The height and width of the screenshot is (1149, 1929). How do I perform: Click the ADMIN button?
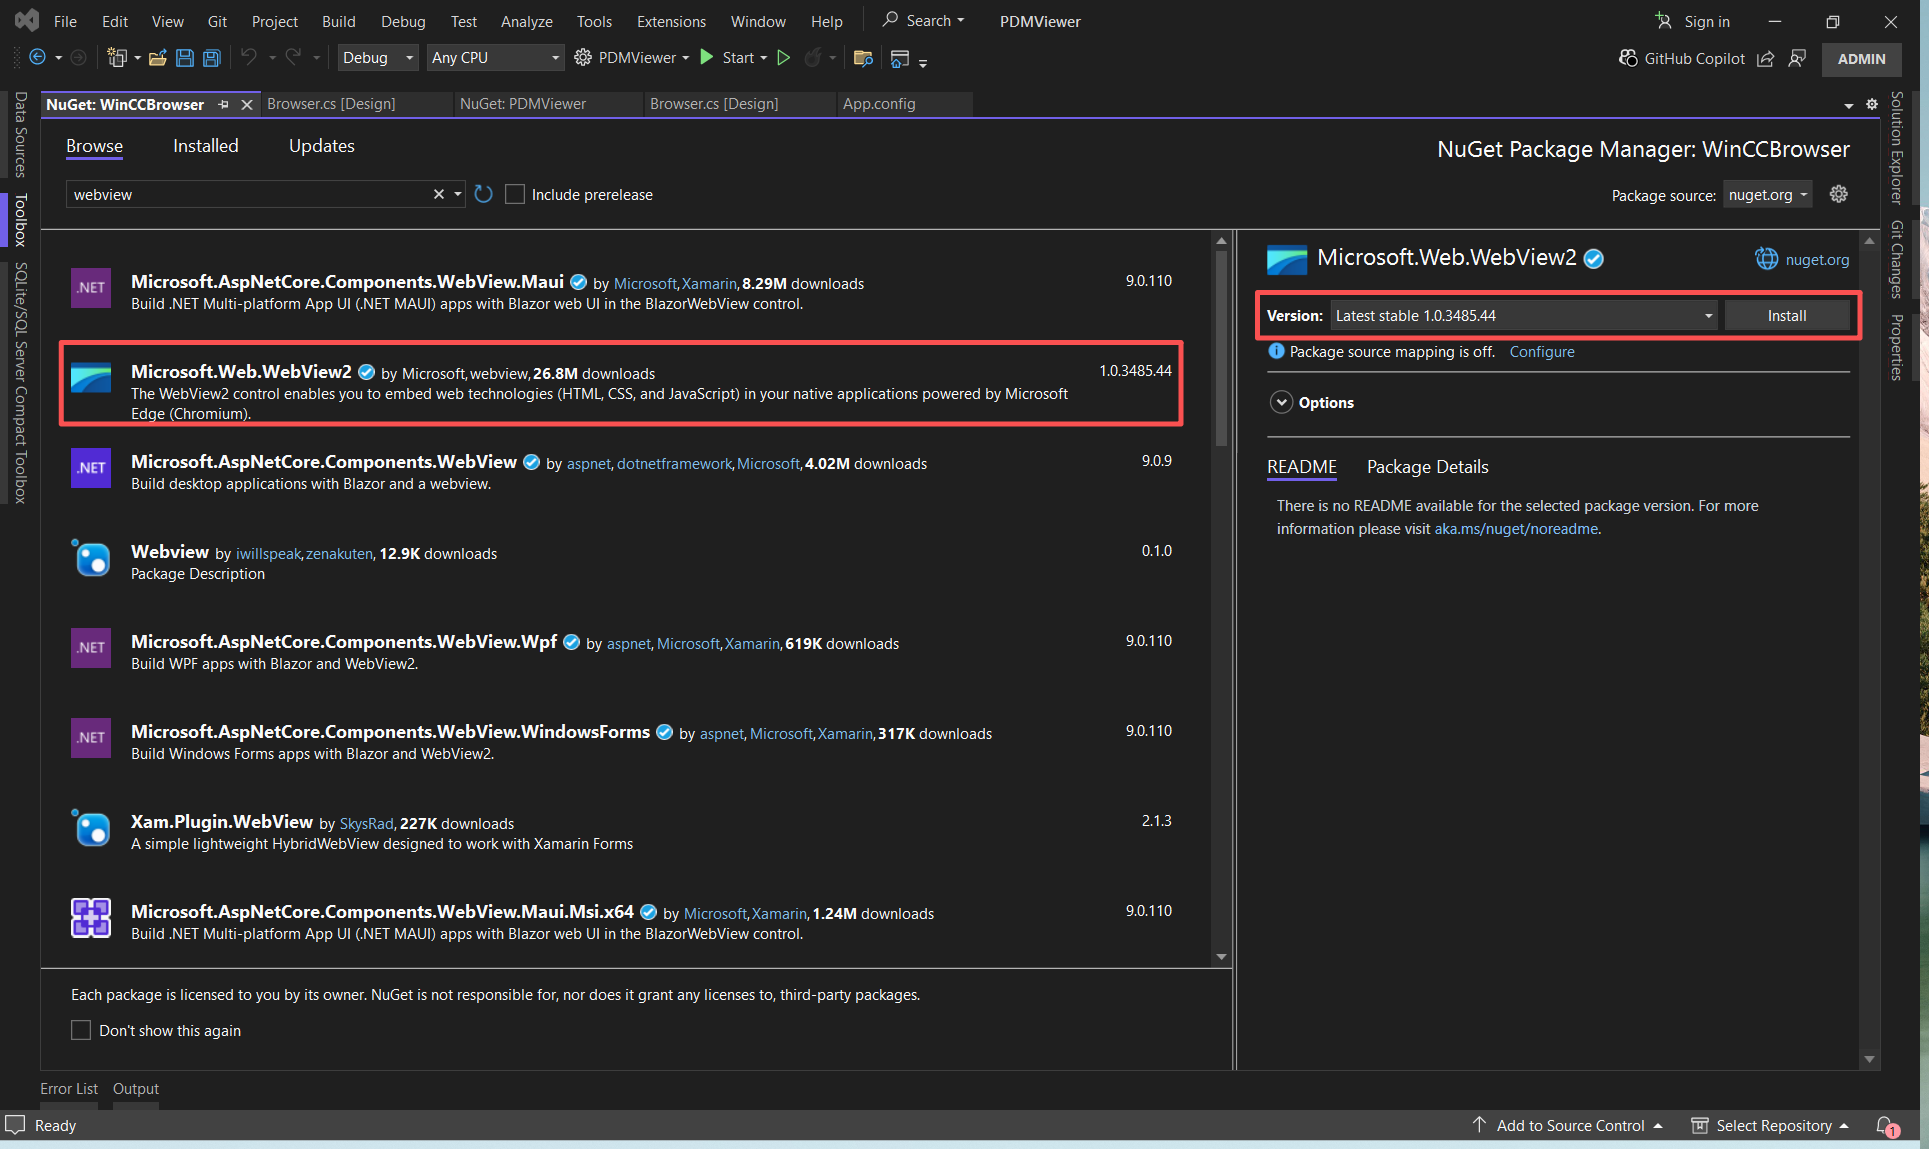click(1861, 59)
